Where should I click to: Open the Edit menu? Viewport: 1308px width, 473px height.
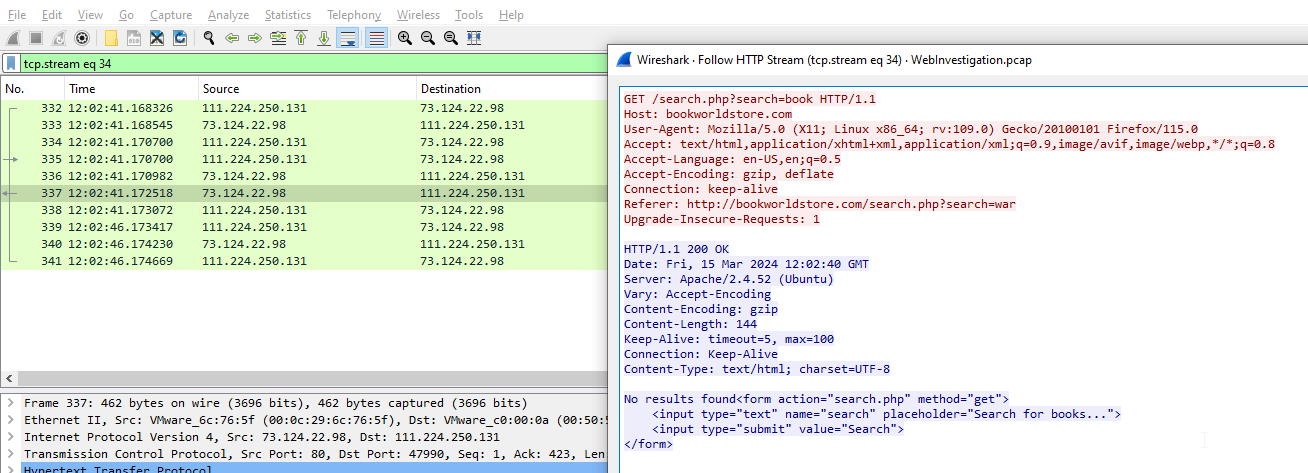coord(52,15)
